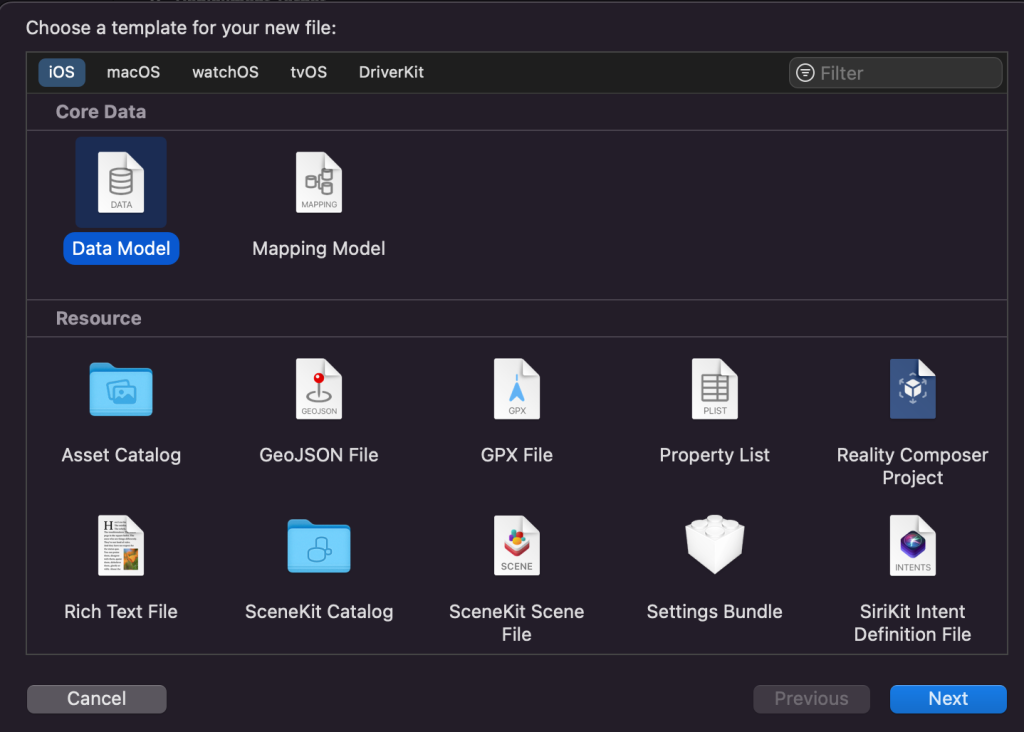This screenshot has width=1024, height=732.
Task: Select the GPX File icon
Action: (x=517, y=389)
